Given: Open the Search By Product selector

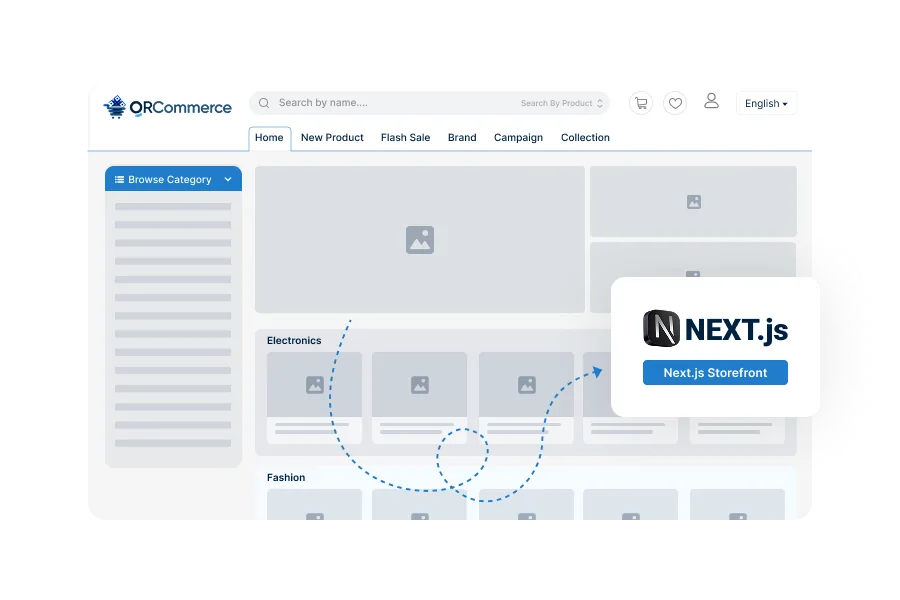Looking at the screenshot, I should pos(562,103).
